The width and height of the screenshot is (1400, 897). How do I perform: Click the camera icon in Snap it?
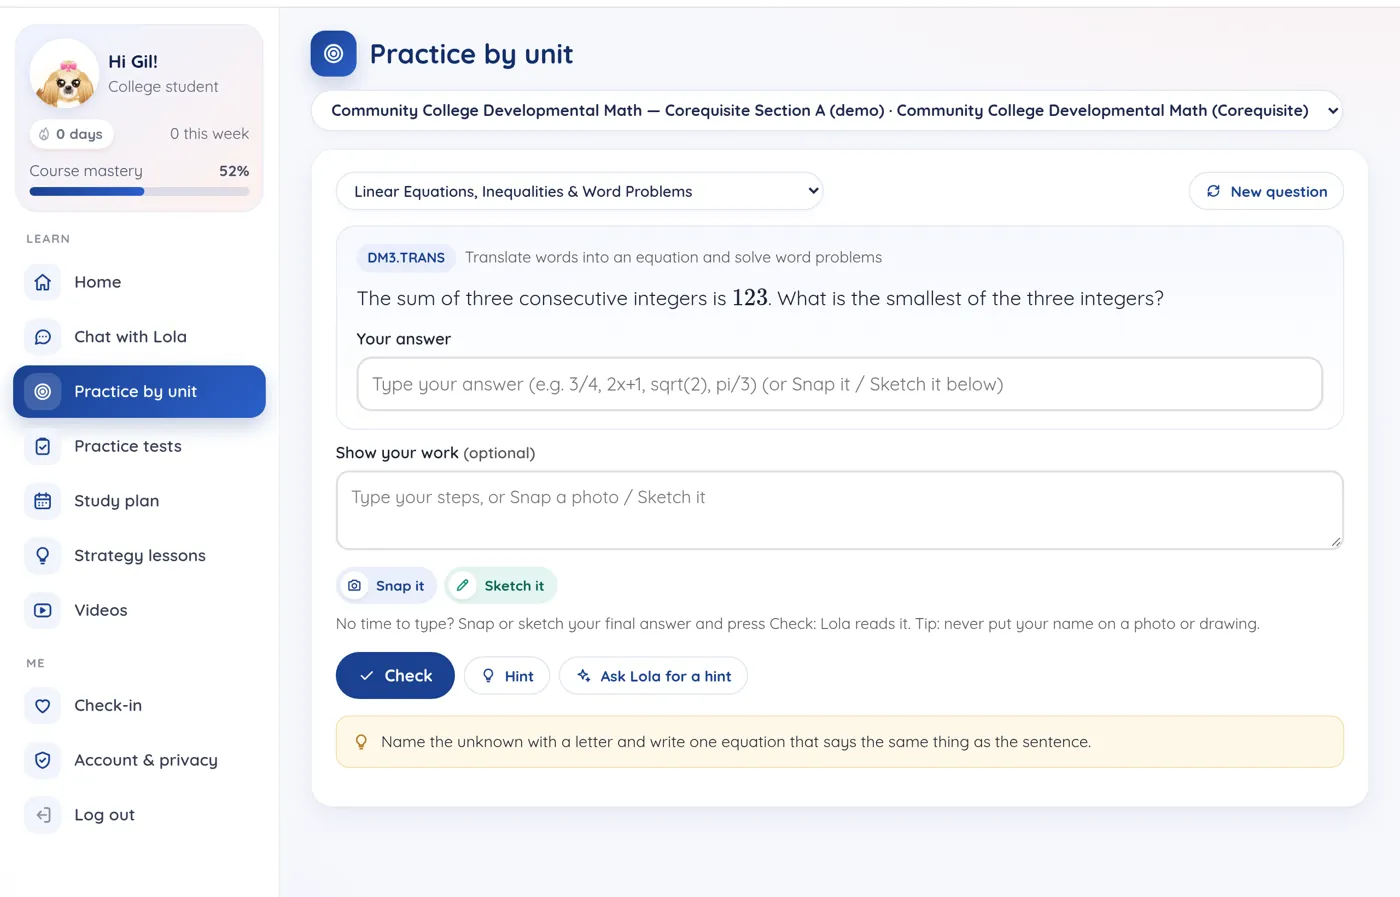pos(354,586)
